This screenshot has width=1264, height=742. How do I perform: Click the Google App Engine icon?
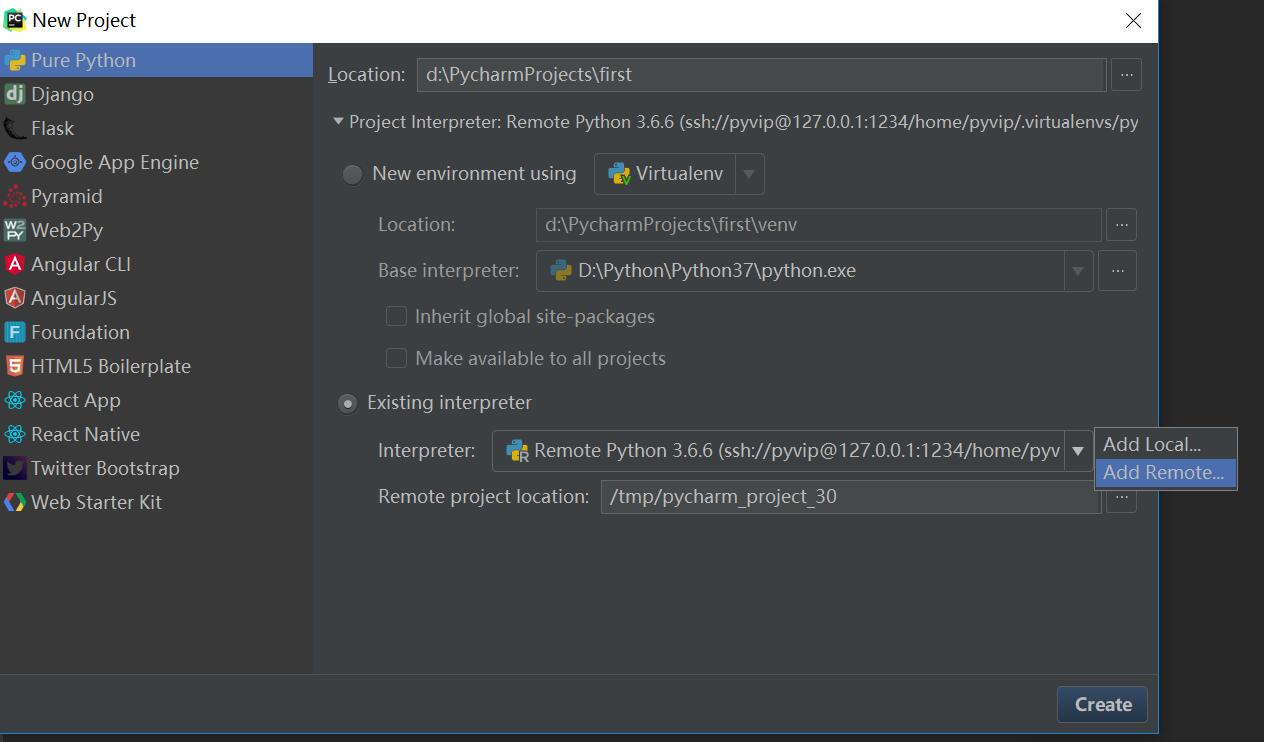pos(15,162)
